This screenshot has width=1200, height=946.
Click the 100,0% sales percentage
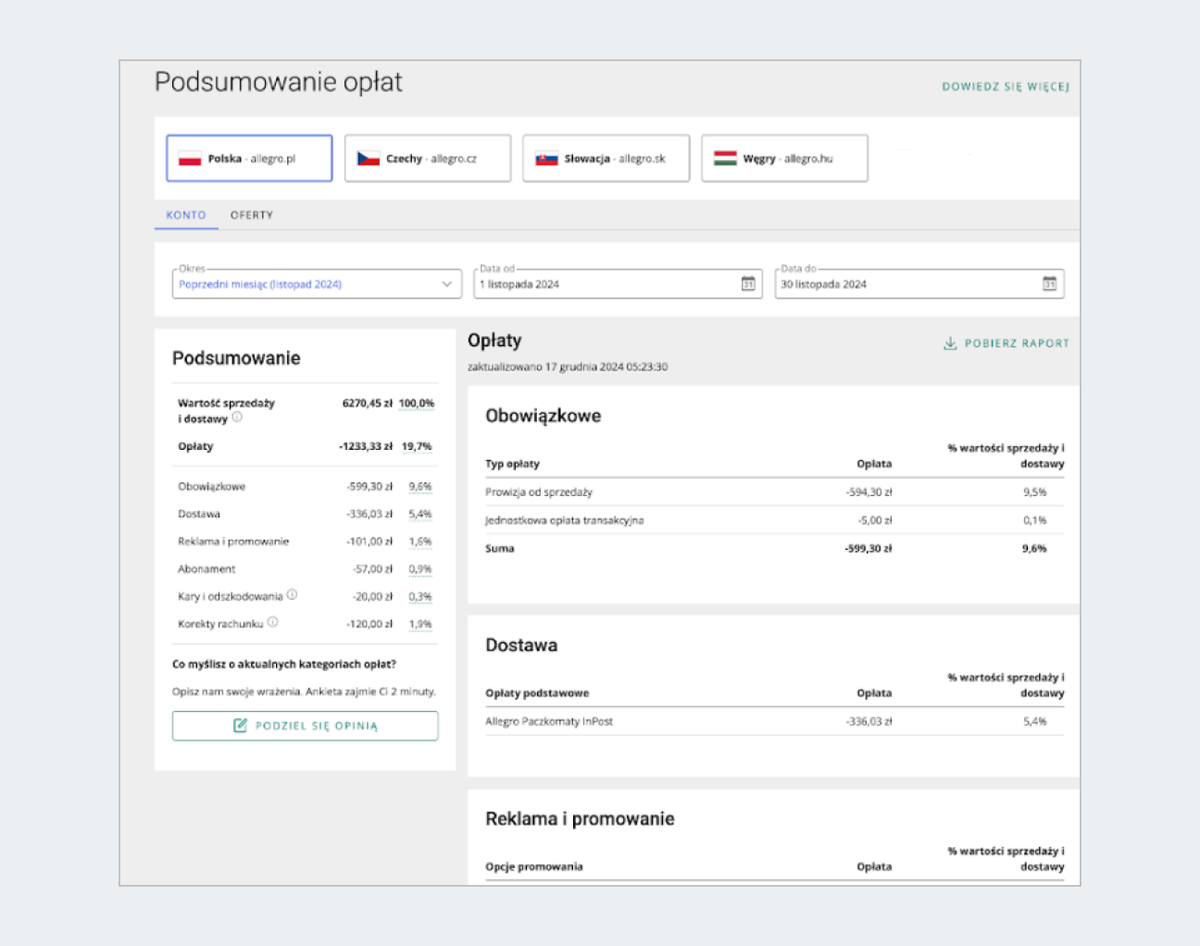click(x=417, y=403)
